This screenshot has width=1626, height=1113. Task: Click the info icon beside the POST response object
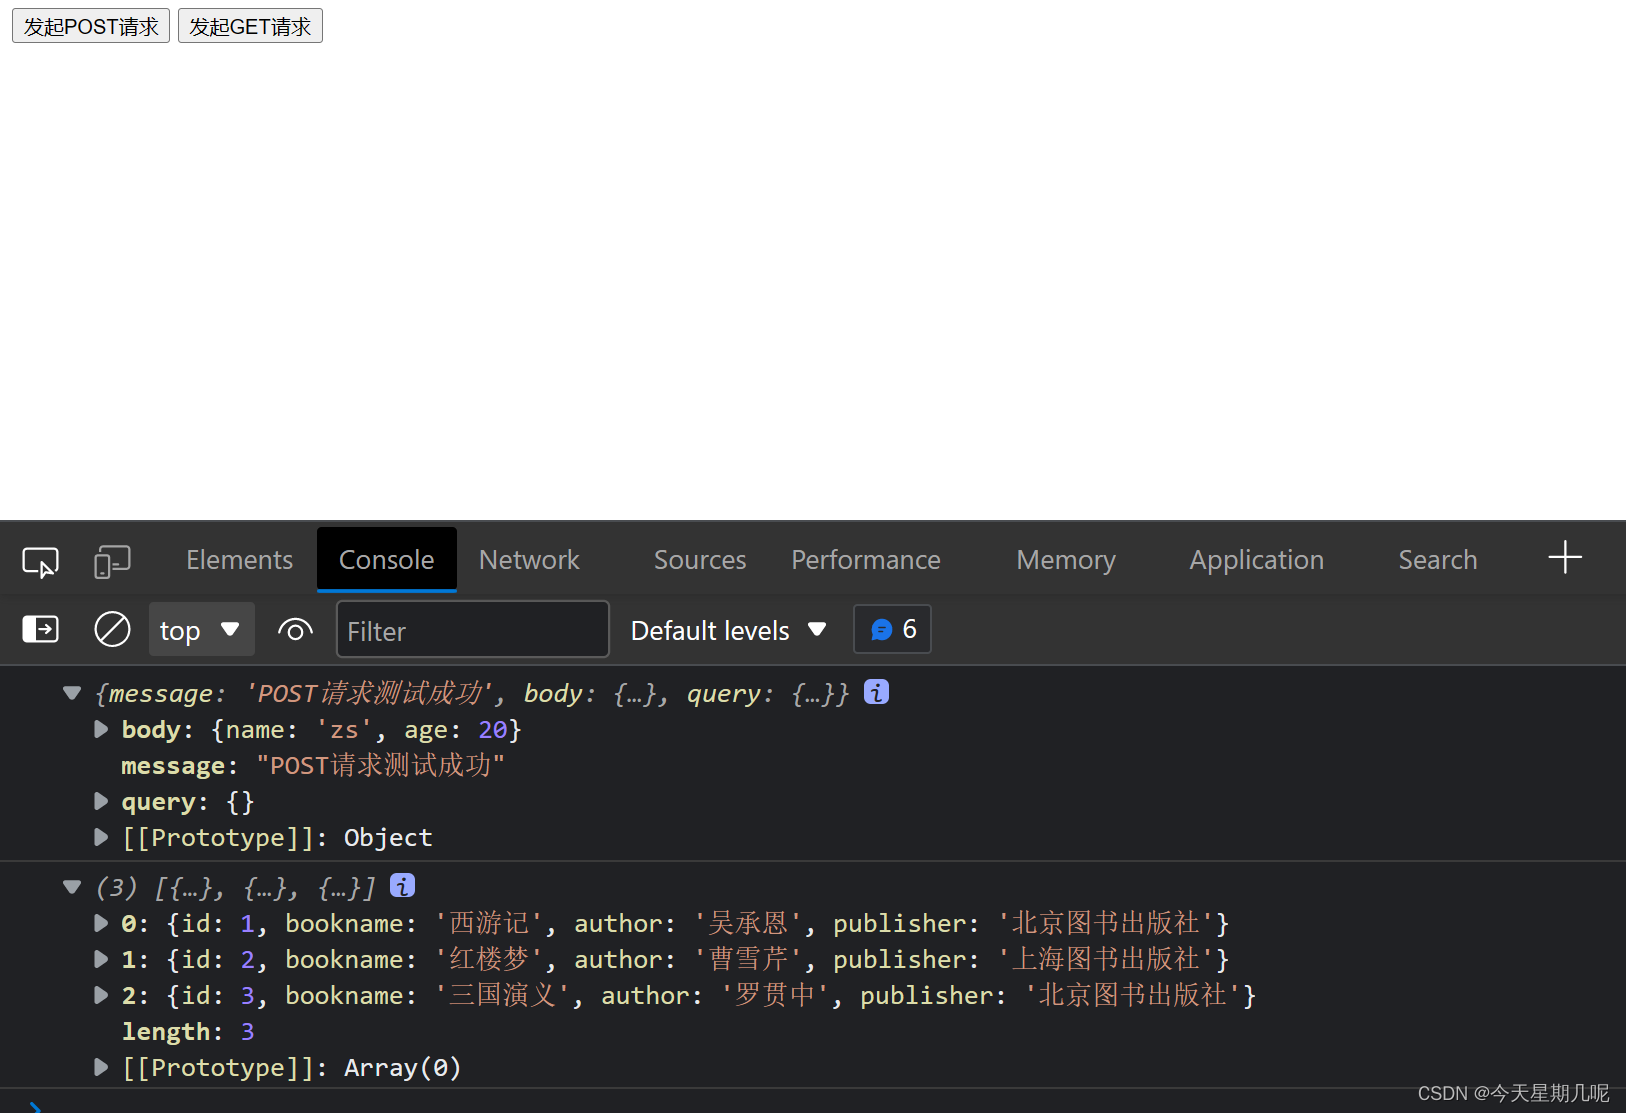[876, 691]
